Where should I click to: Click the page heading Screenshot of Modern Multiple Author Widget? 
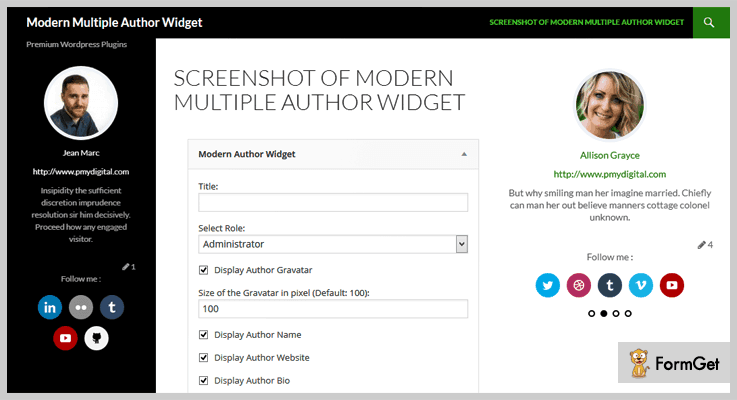319,90
